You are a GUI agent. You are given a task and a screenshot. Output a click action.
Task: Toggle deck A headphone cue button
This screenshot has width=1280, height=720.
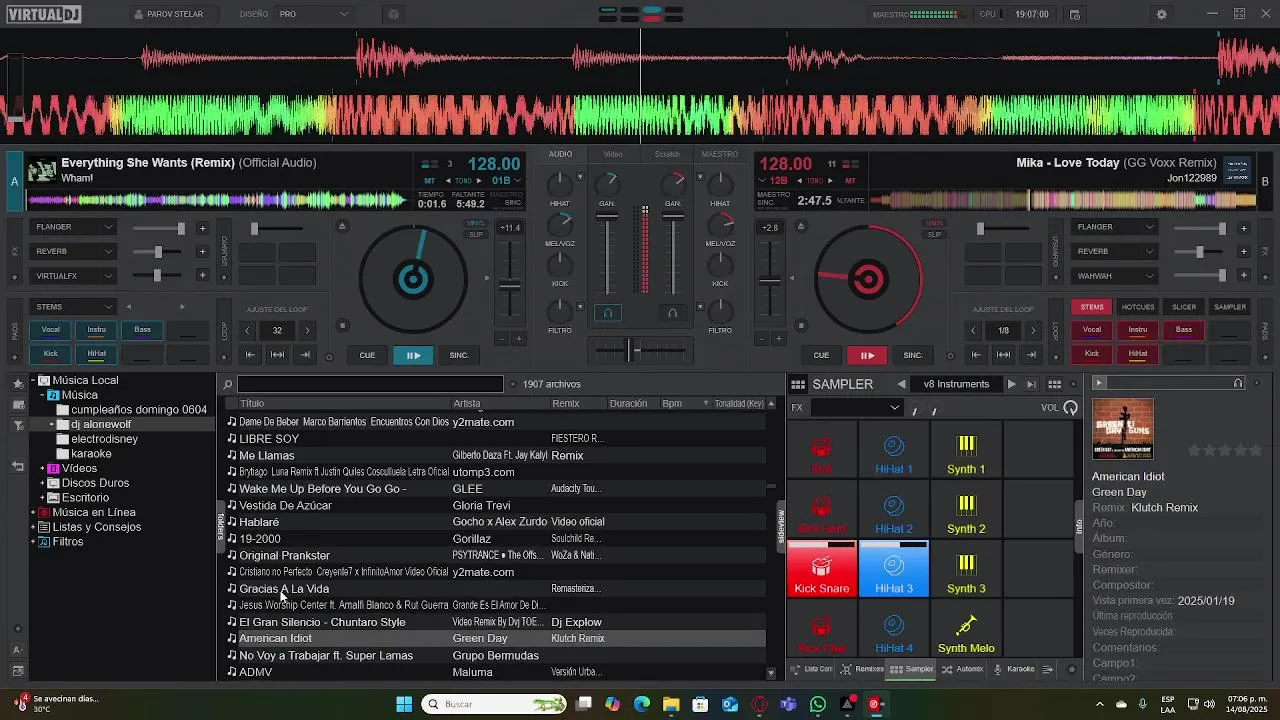(607, 313)
